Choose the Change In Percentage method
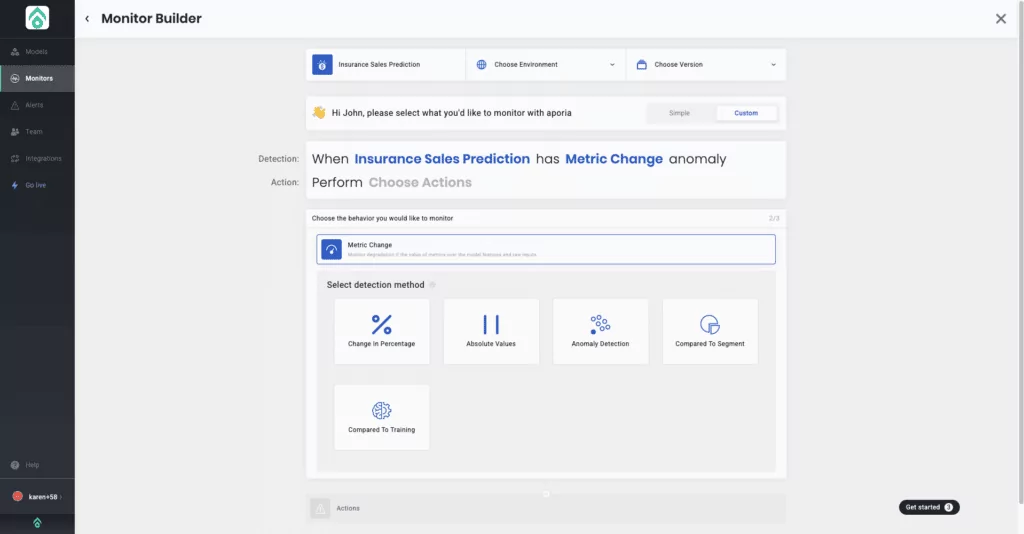 (x=381, y=332)
